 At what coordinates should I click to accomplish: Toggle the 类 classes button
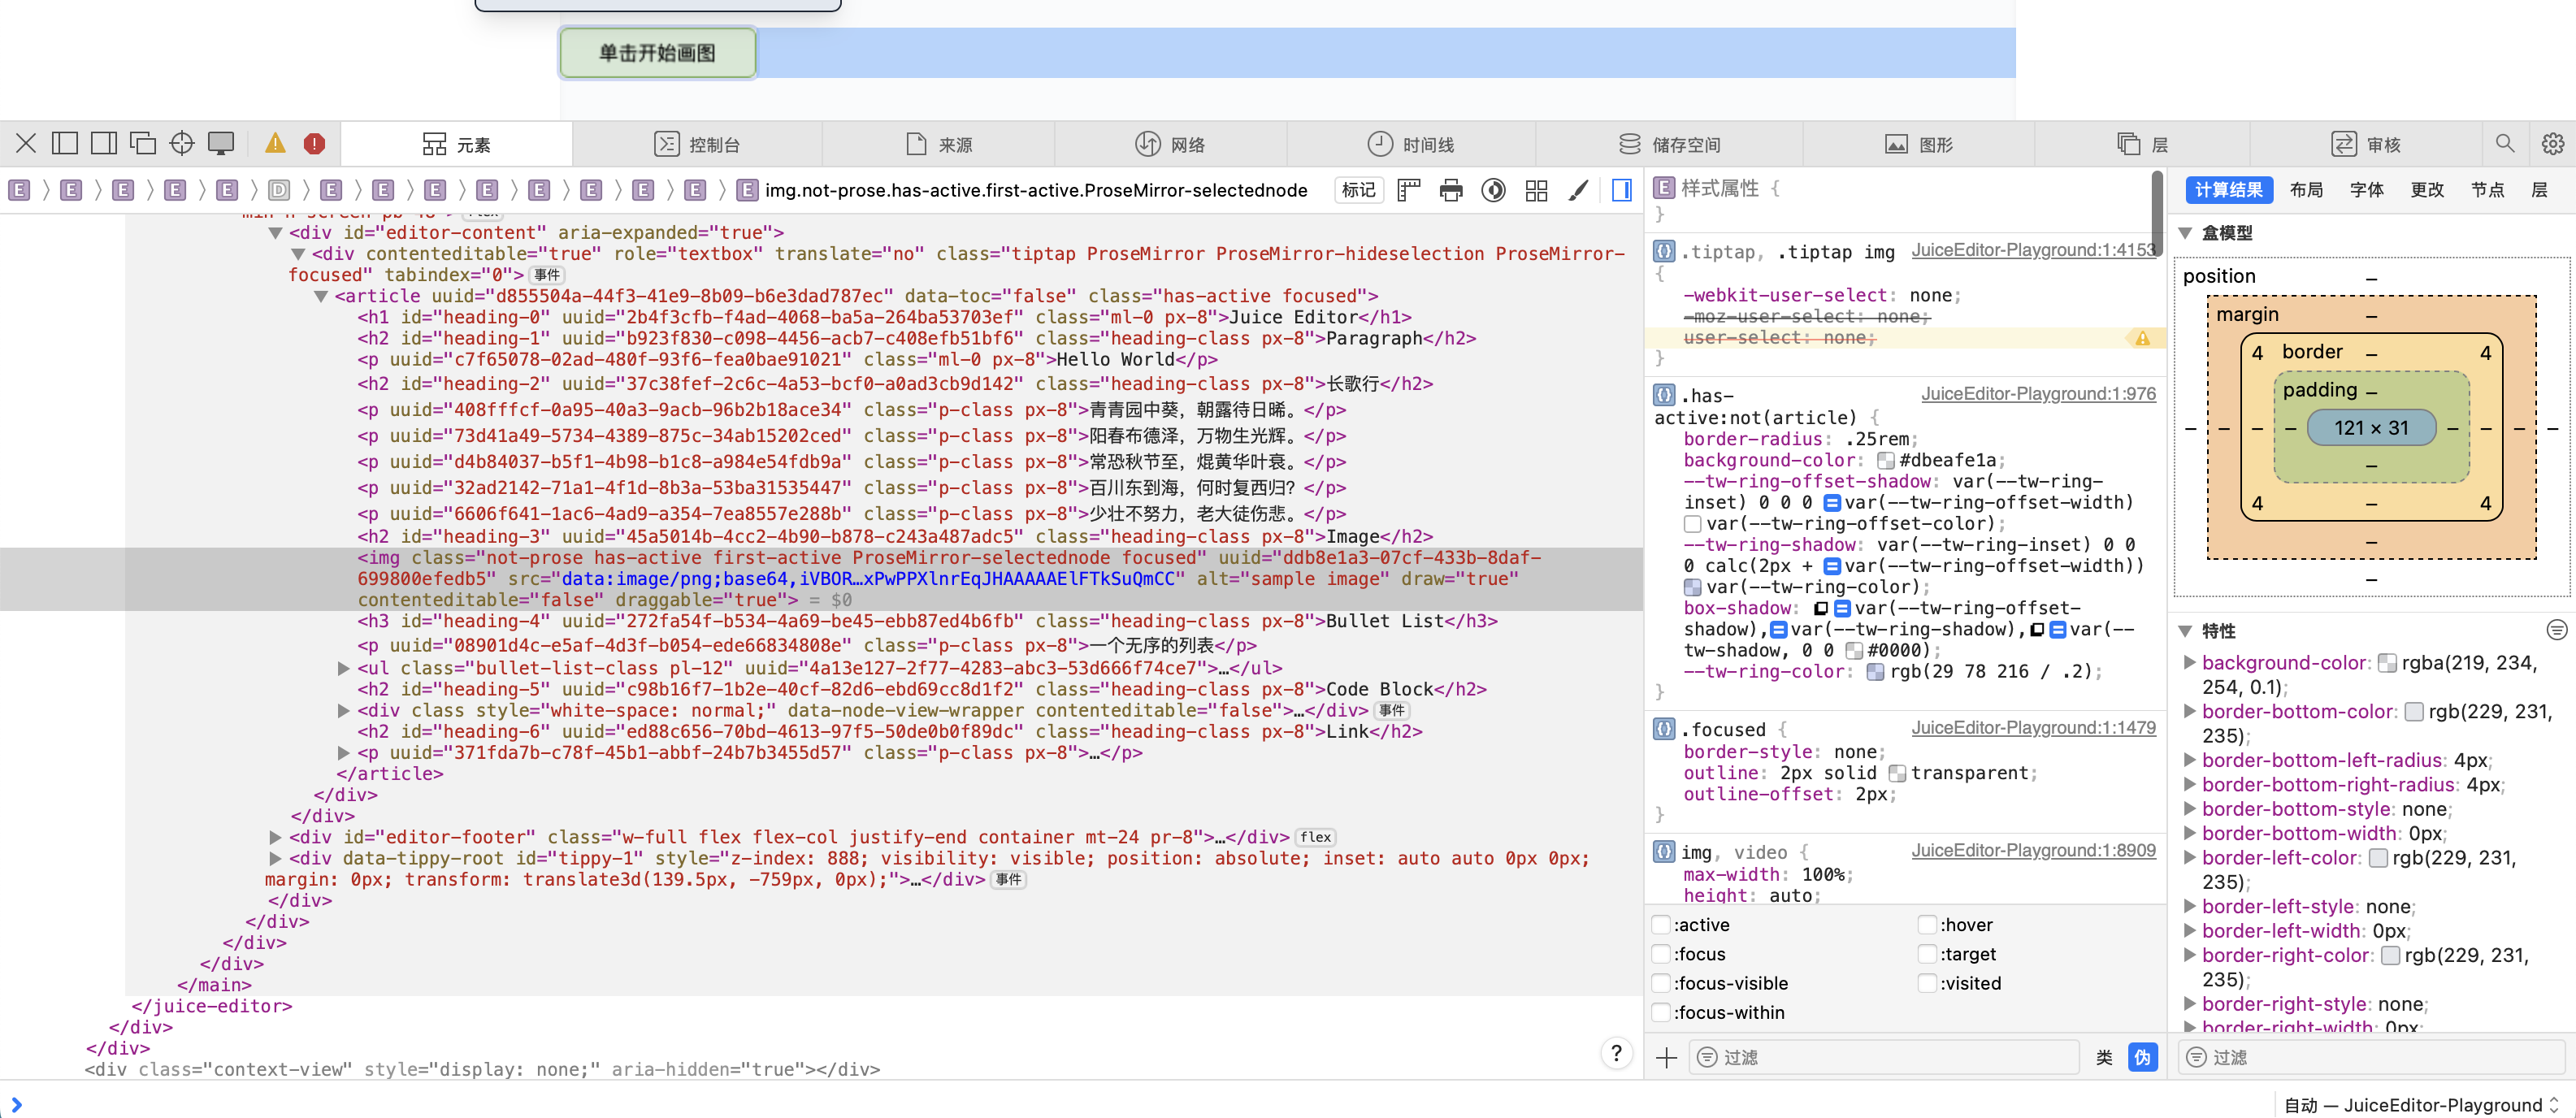click(x=2104, y=1057)
